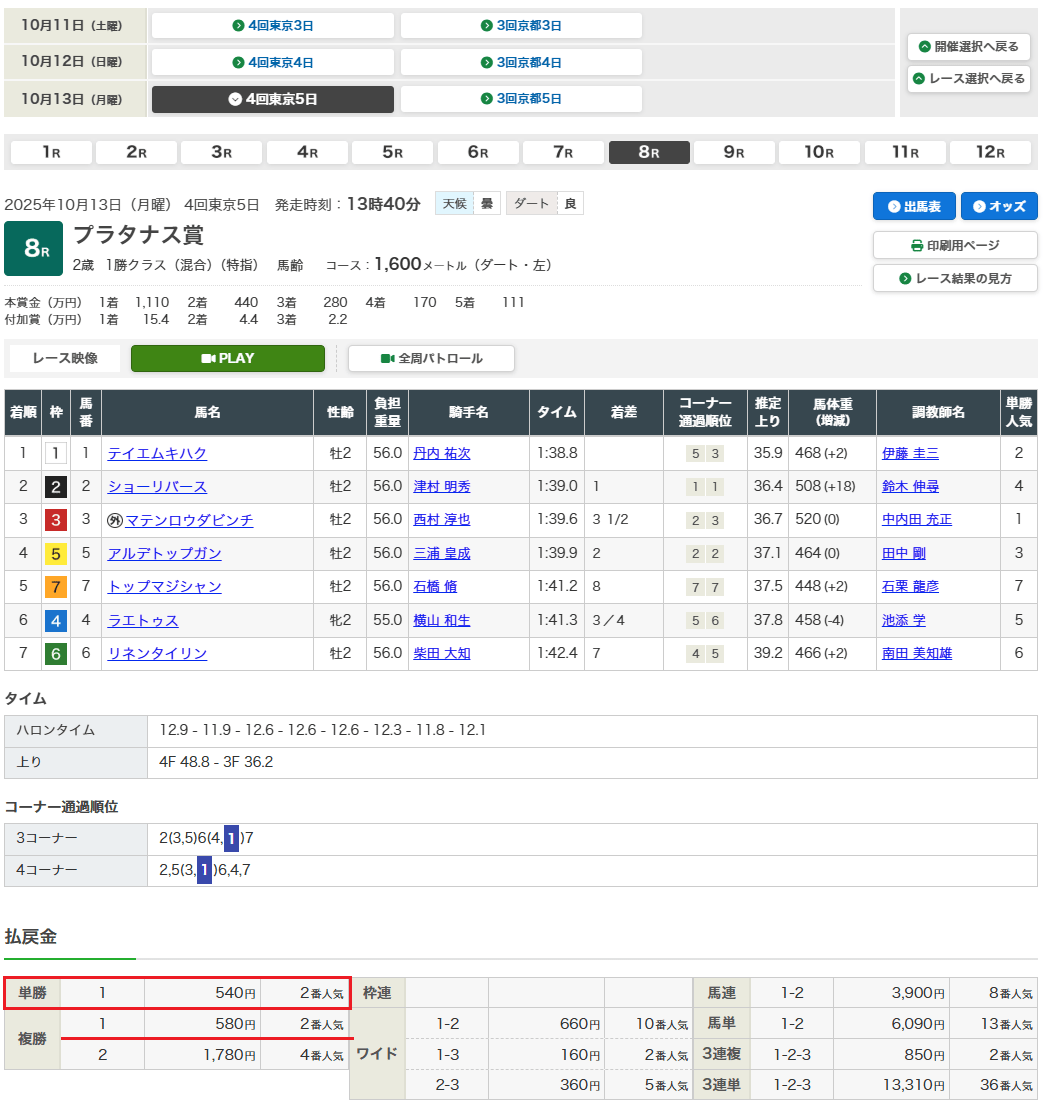This screenshot has height=1107, width=1043.
Task: Open the オッズ odds page
Action: [x=999, y=206]
